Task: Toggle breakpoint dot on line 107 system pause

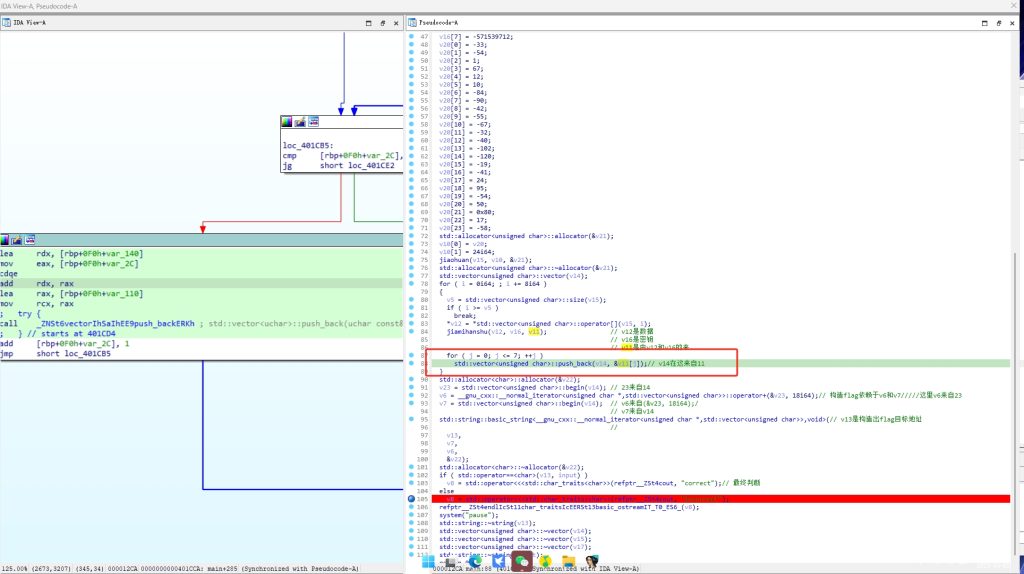Action: (x=411, y=515)
